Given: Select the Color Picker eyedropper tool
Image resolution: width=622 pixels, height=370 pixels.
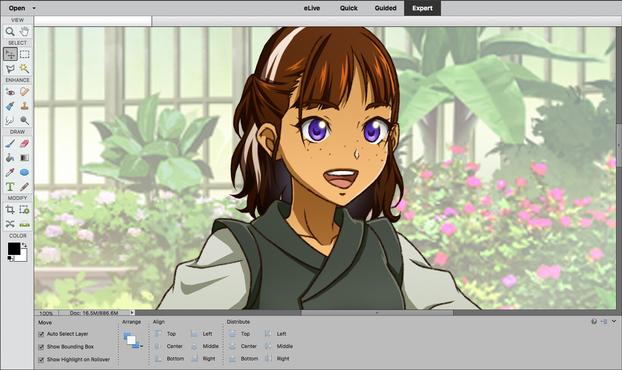Looking at the screenshot, I should pyautogui.click(x=10, y=172).
